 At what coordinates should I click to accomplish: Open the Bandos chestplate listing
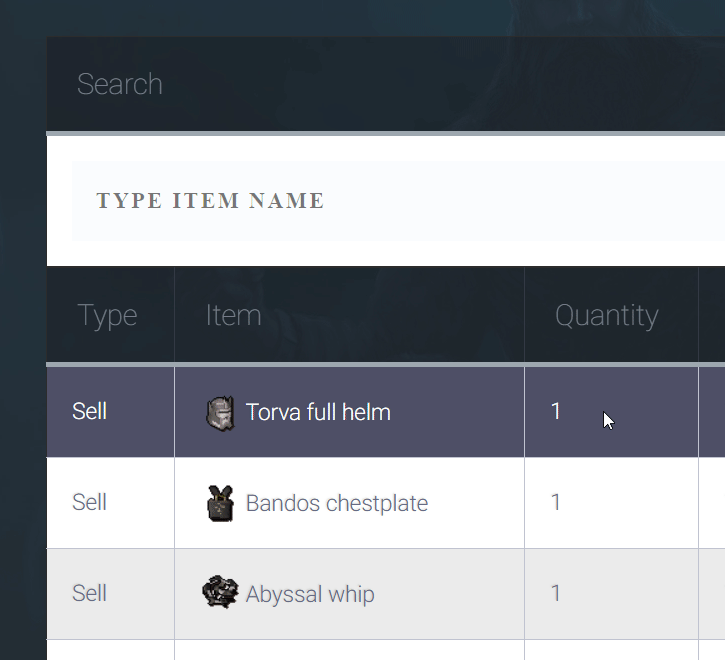pyautogui.click(x=337, y=503)
